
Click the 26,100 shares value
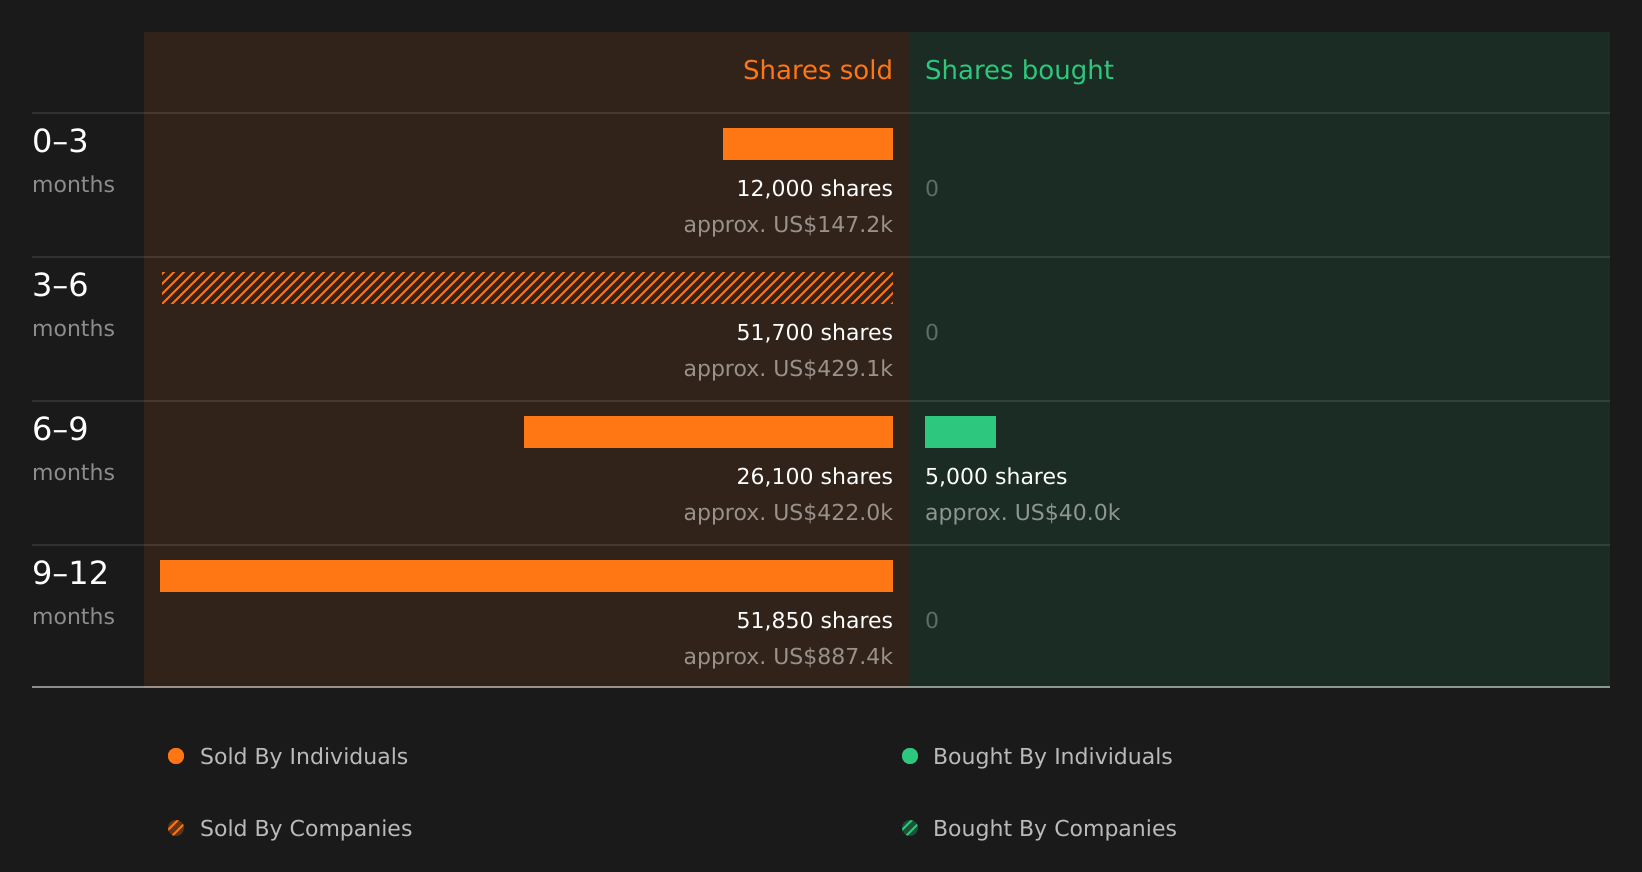pyautogui.click(x=815, y=477)
